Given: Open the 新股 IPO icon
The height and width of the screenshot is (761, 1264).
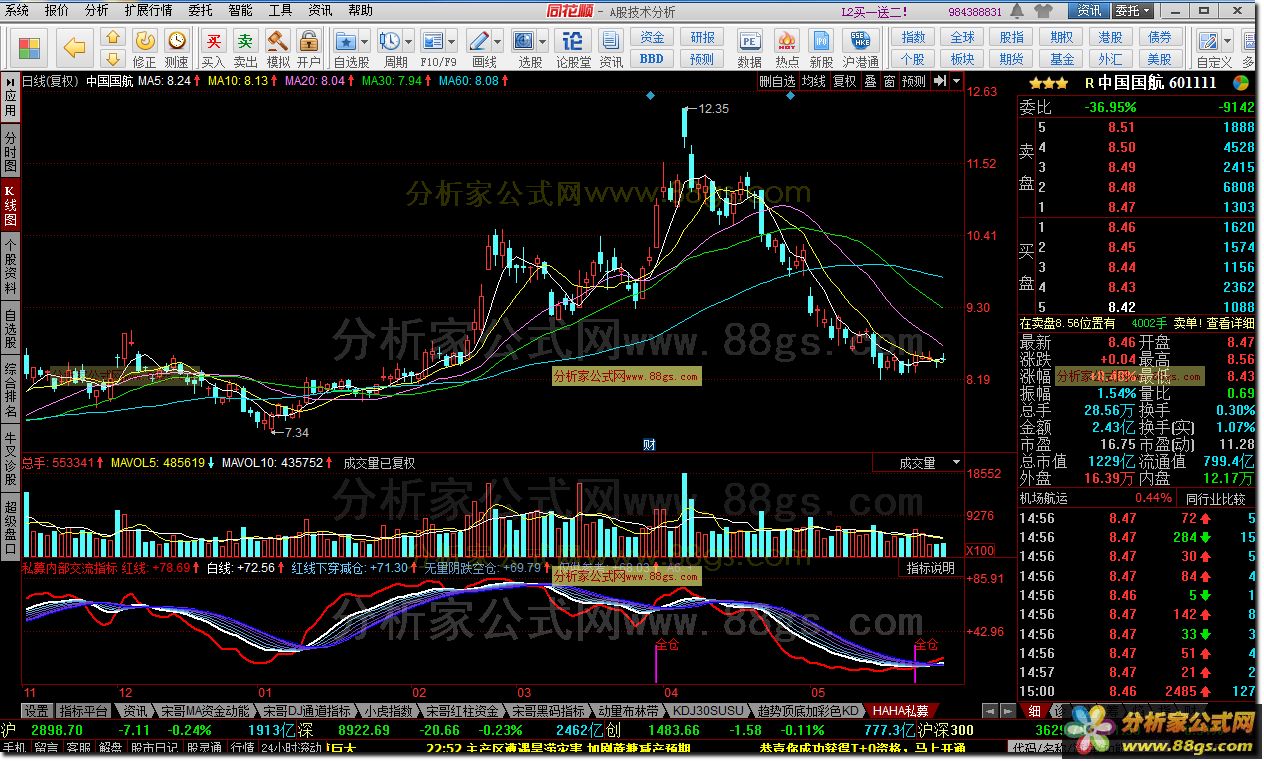Looking at the screenshot, I should click(822, 41).
